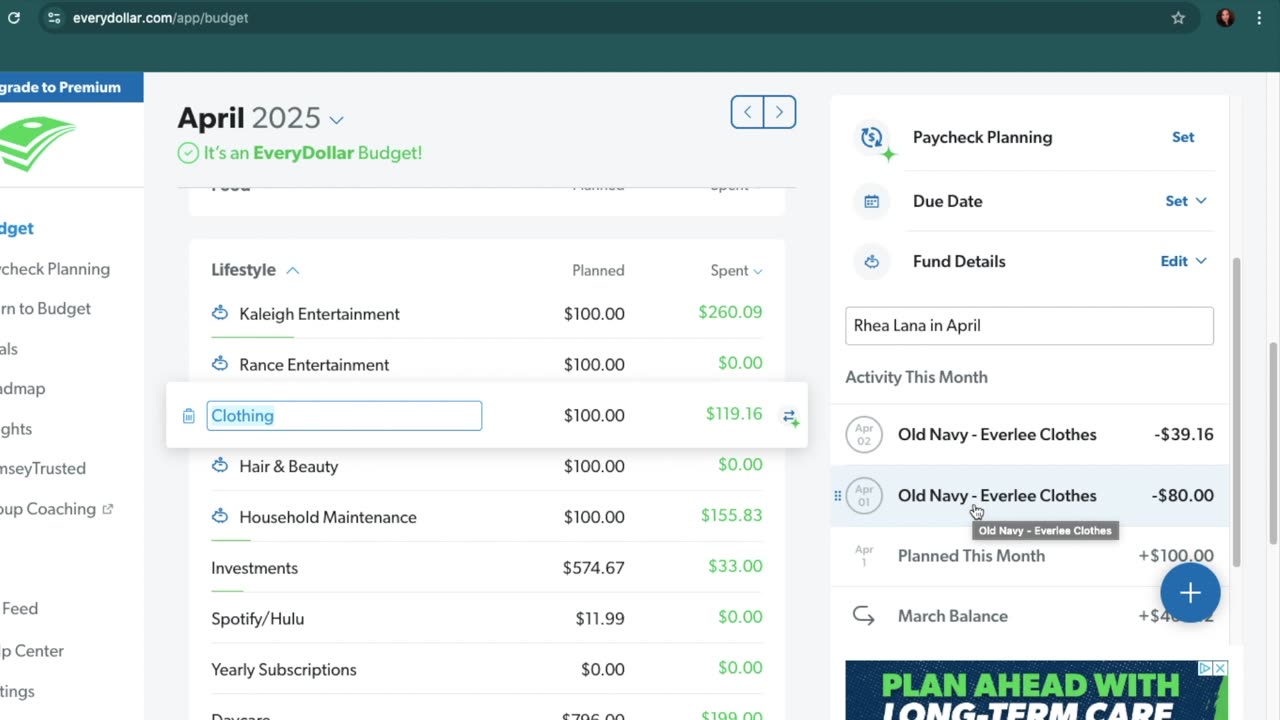The width and height of the screenshot is (1280, 720).
Task: Open Learn to Budget in the sidebar
Action: (x=45, y=309)
